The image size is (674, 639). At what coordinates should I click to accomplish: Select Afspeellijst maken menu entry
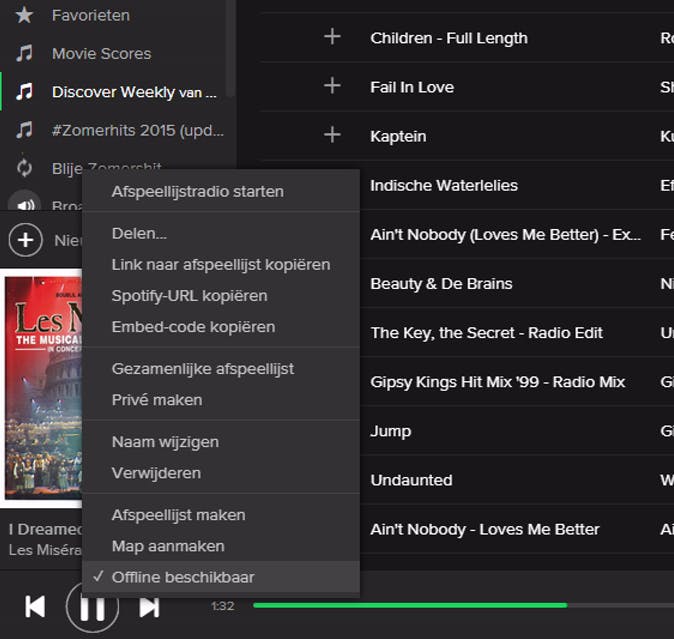[x=221, y=515]
